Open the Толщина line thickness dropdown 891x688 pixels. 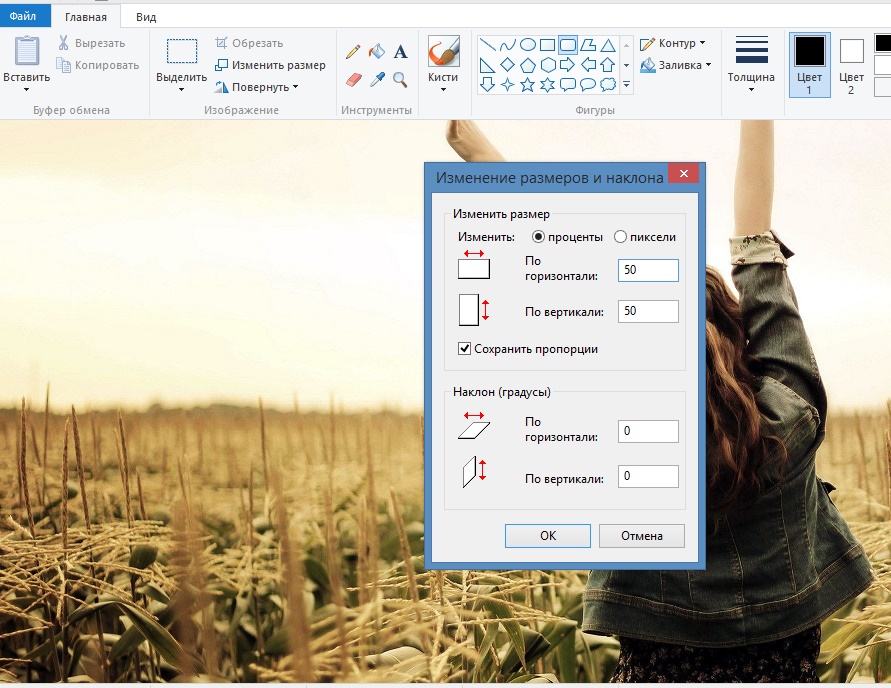click(x=751, y=64)
